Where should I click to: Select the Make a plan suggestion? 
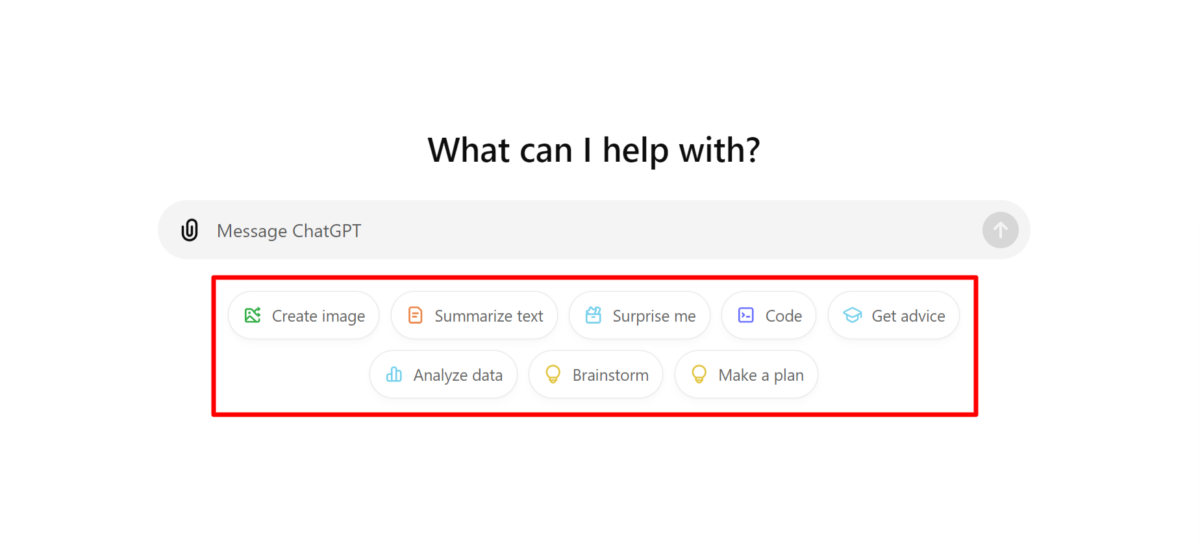[x=760, y=376]
